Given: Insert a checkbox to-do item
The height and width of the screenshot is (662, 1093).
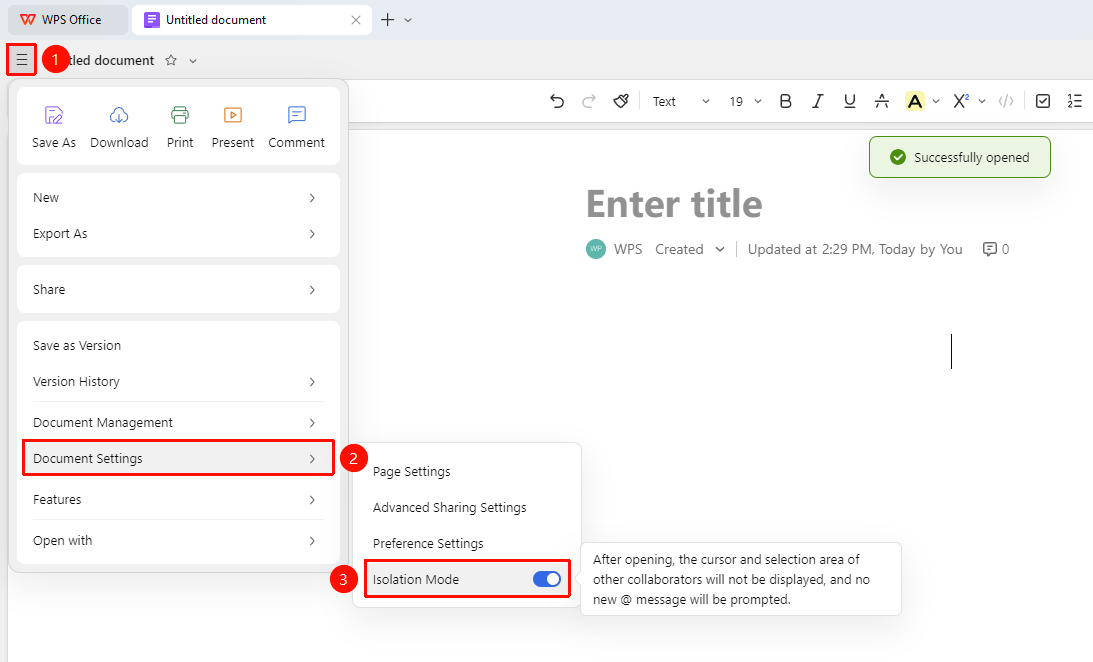Looking at the screenshot, I should tap(1043, 102).
